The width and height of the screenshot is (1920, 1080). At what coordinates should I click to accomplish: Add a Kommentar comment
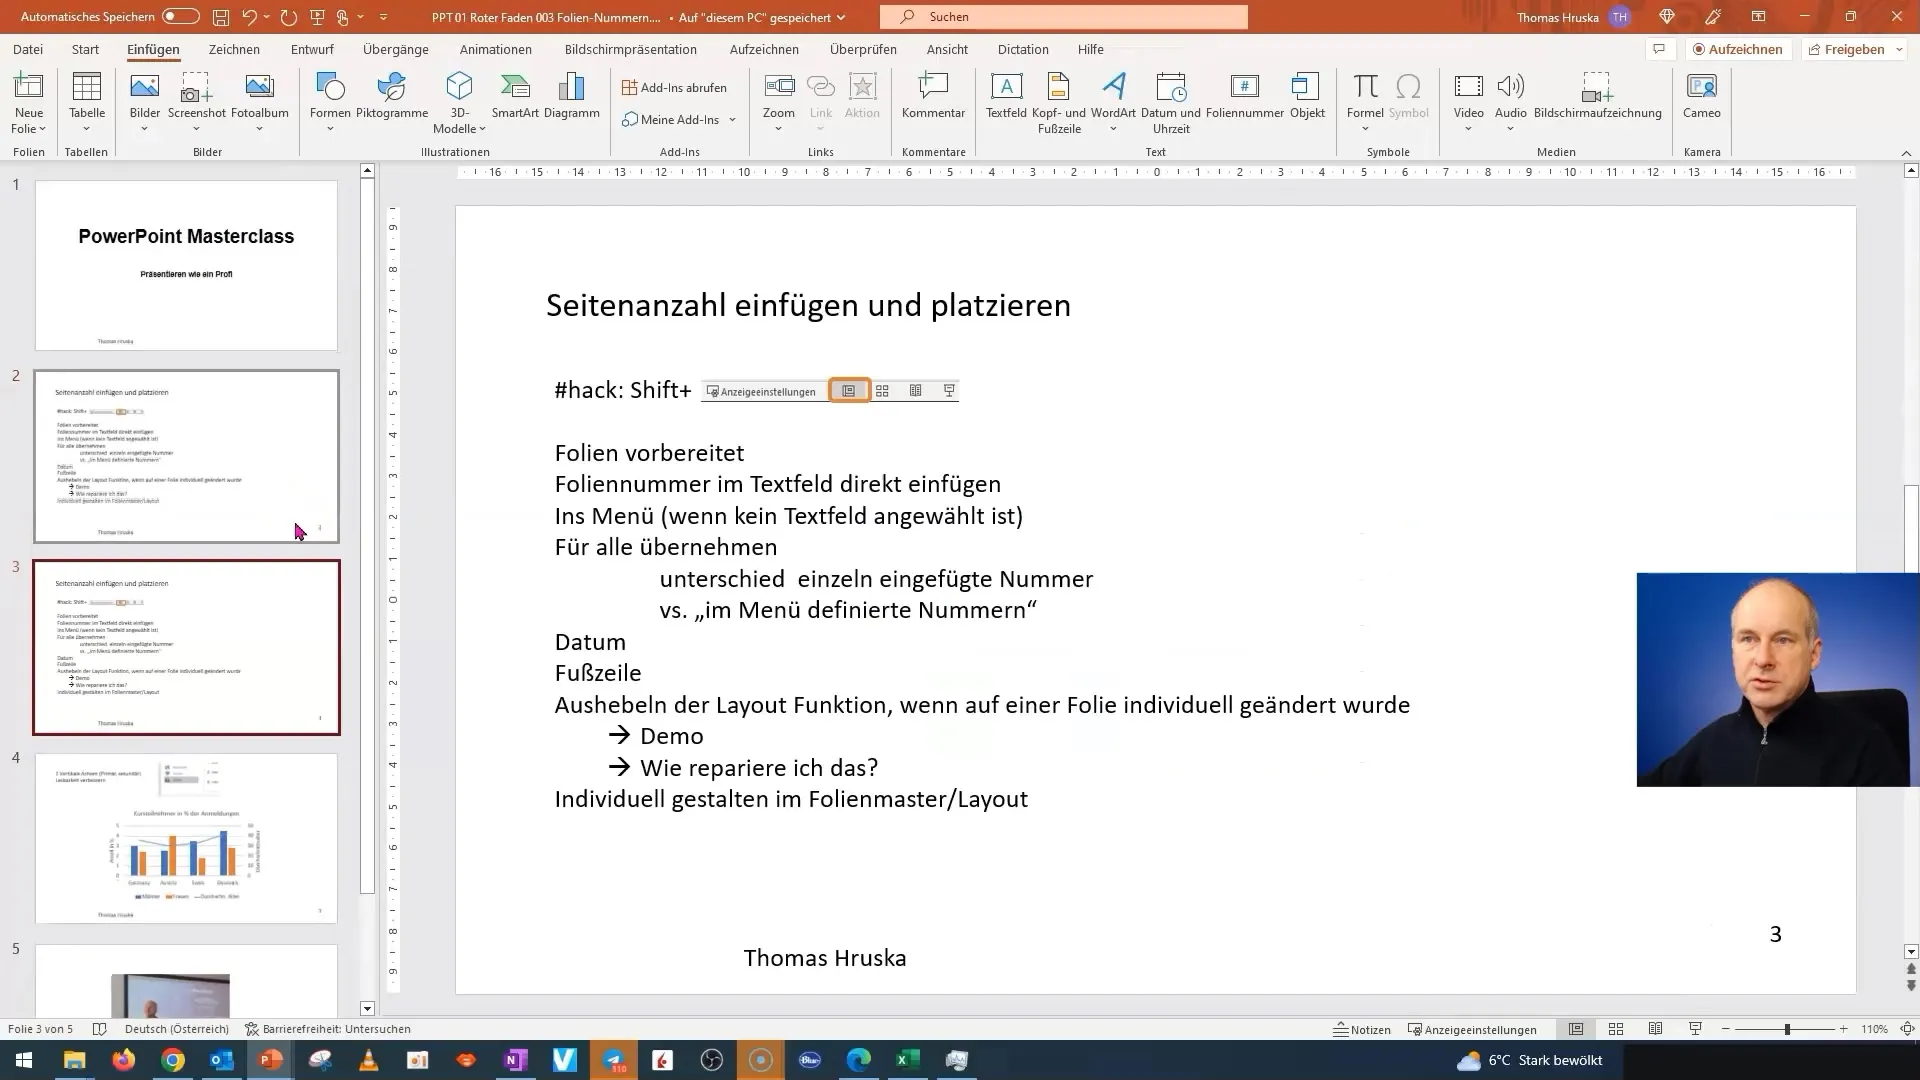point(933,96)
